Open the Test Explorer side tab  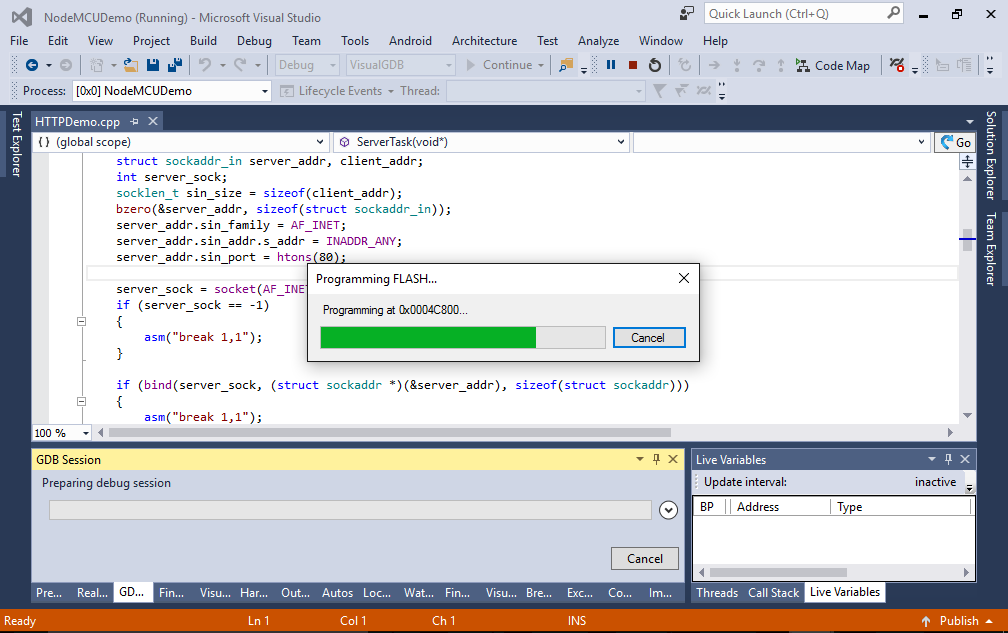(17, 144)
